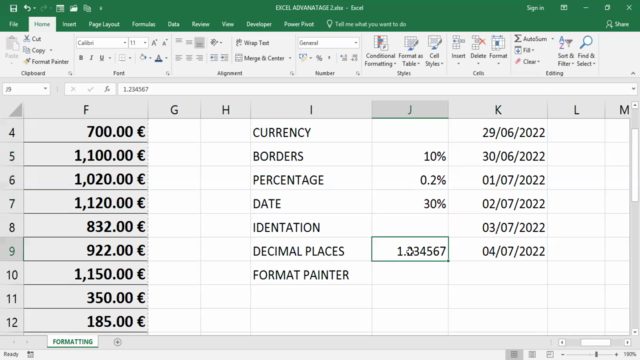Image resolution: width=640 pixels, height=360 pixels.
Task: Click Merge & Center button
Action: 260,58
